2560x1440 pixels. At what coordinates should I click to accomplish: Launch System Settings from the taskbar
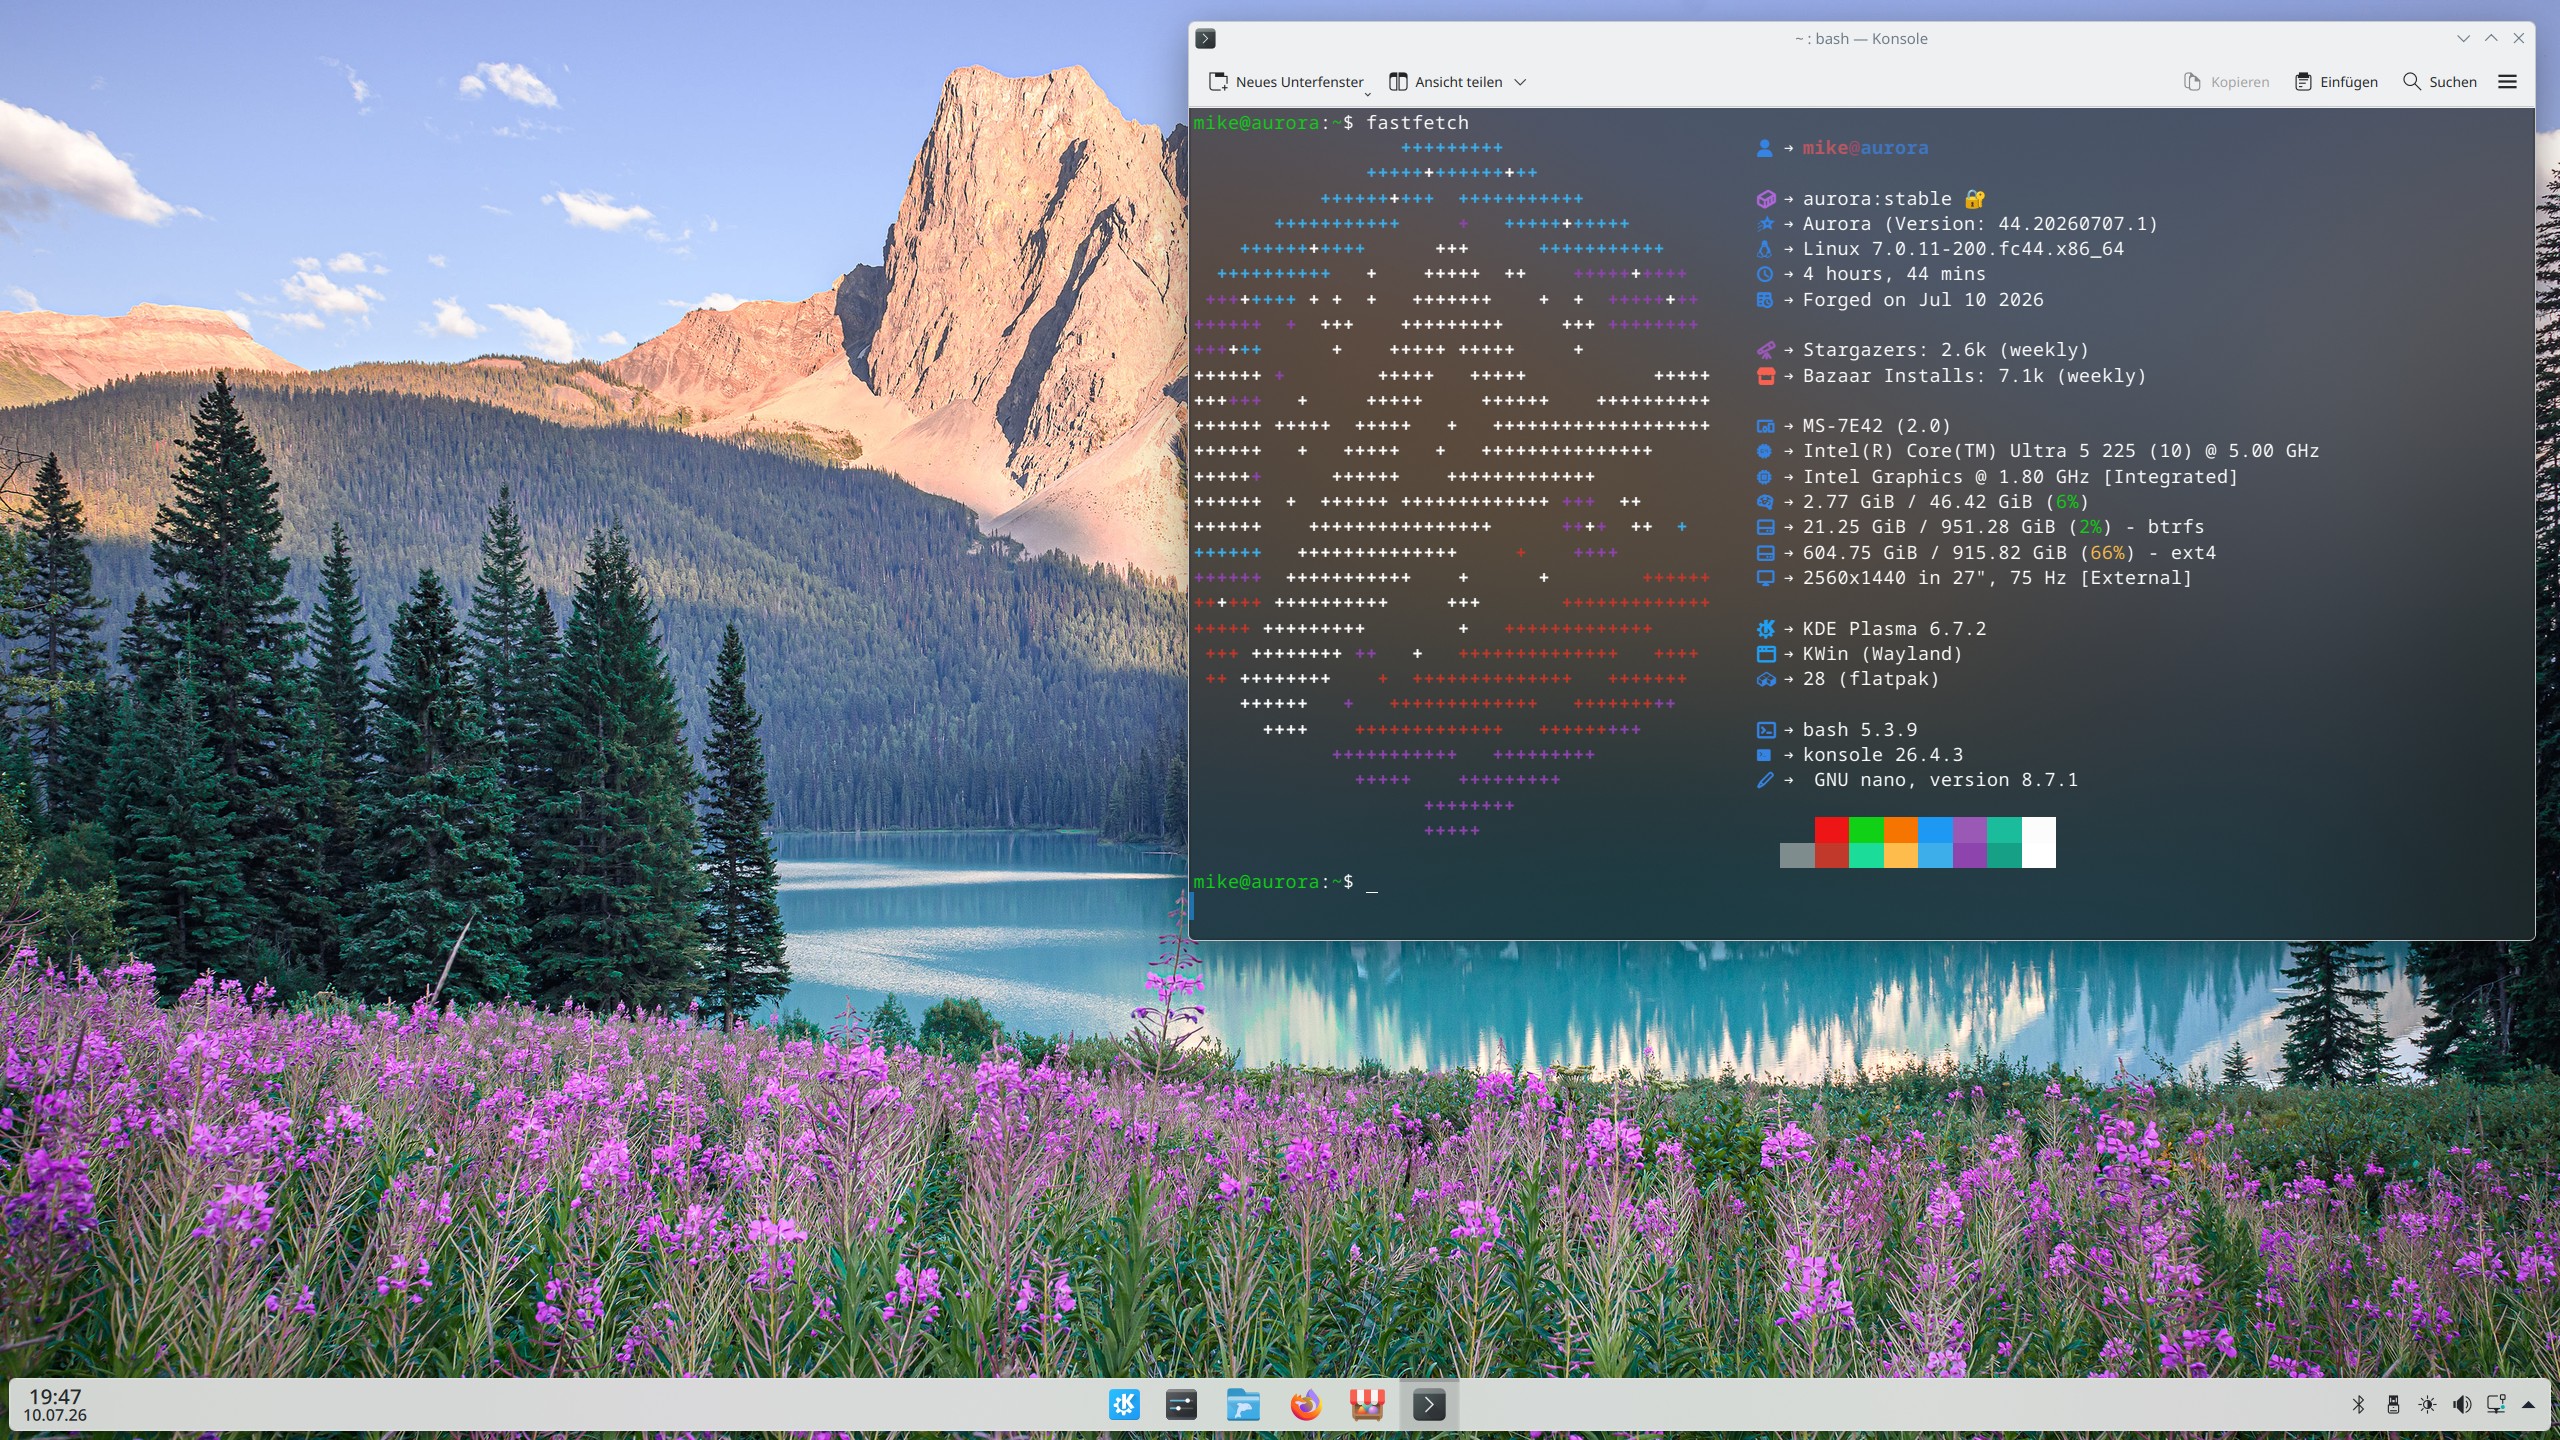click(x=1181, y=1405)
